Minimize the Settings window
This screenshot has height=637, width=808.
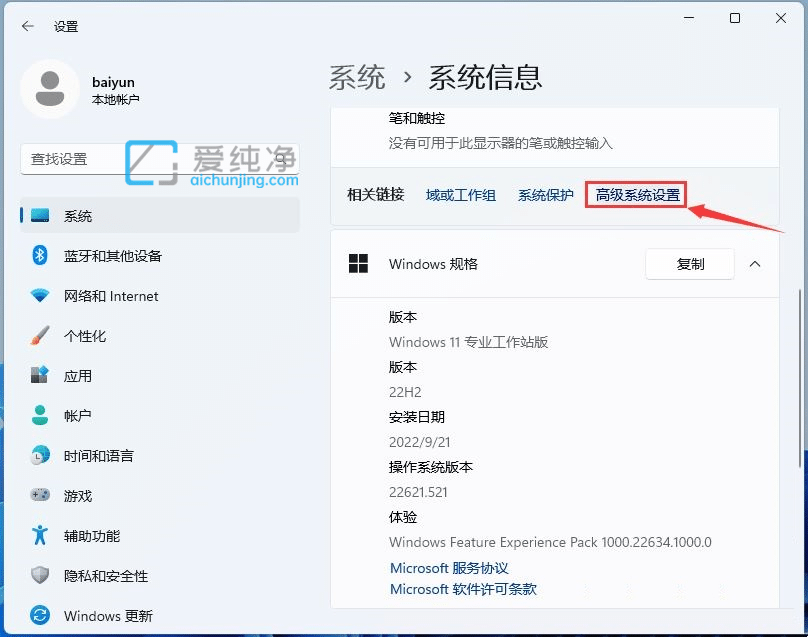click(x=689, y=18)
